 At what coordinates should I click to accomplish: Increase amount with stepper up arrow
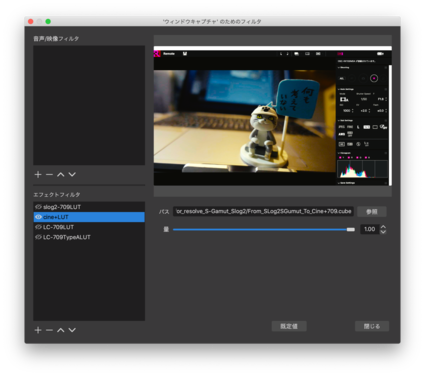tap(383, 227)
